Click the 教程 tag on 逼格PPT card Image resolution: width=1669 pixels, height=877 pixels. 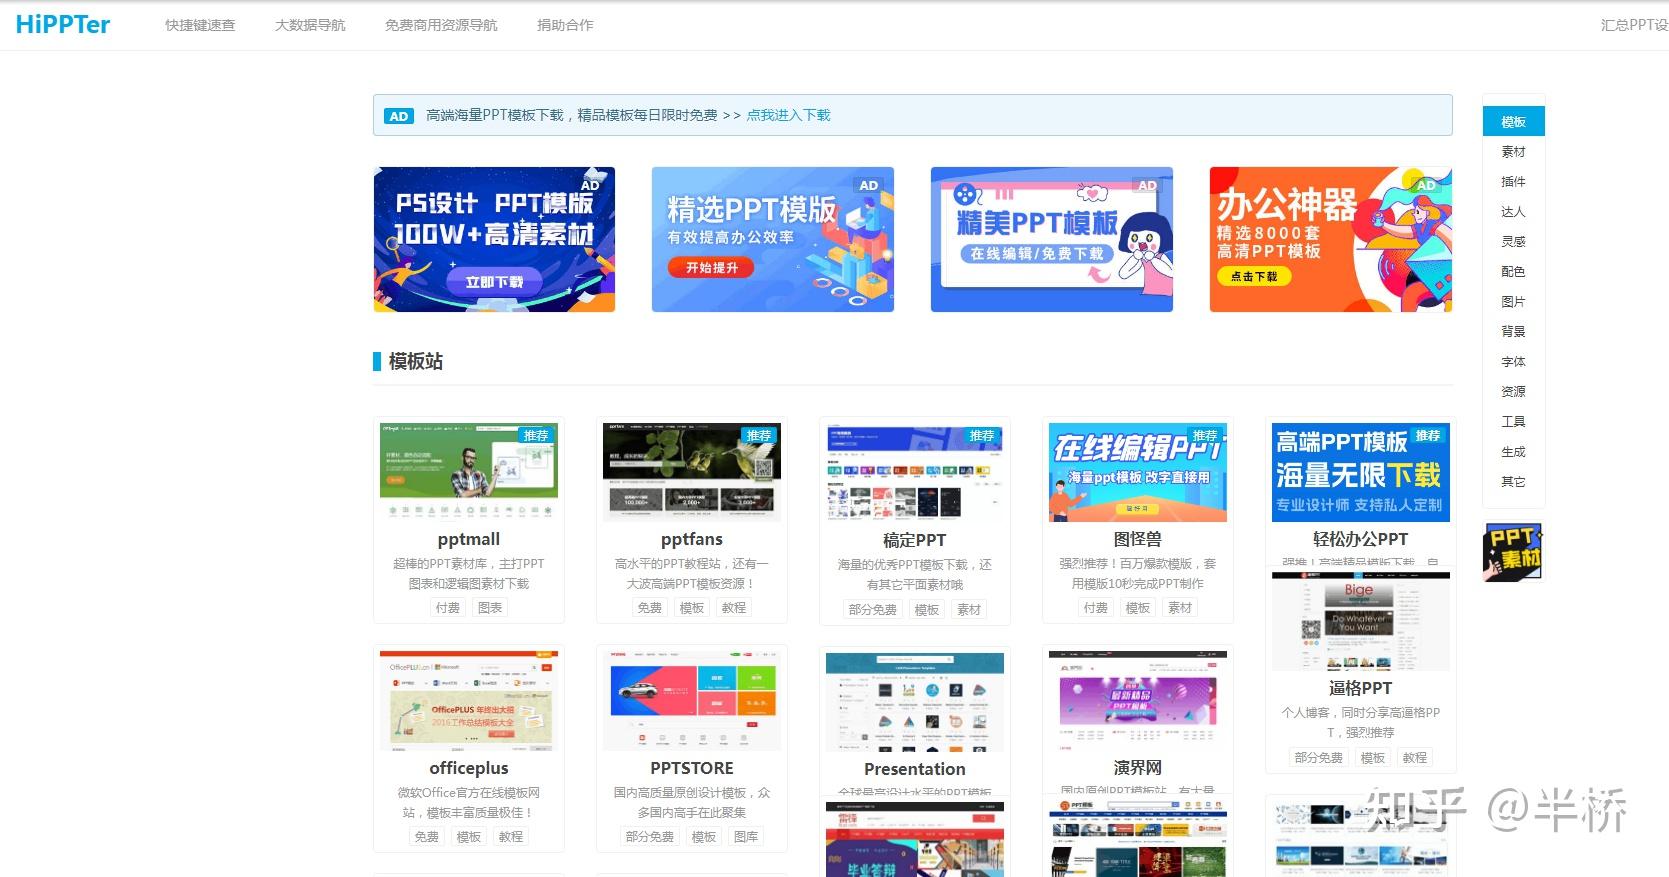point(1415,758)
